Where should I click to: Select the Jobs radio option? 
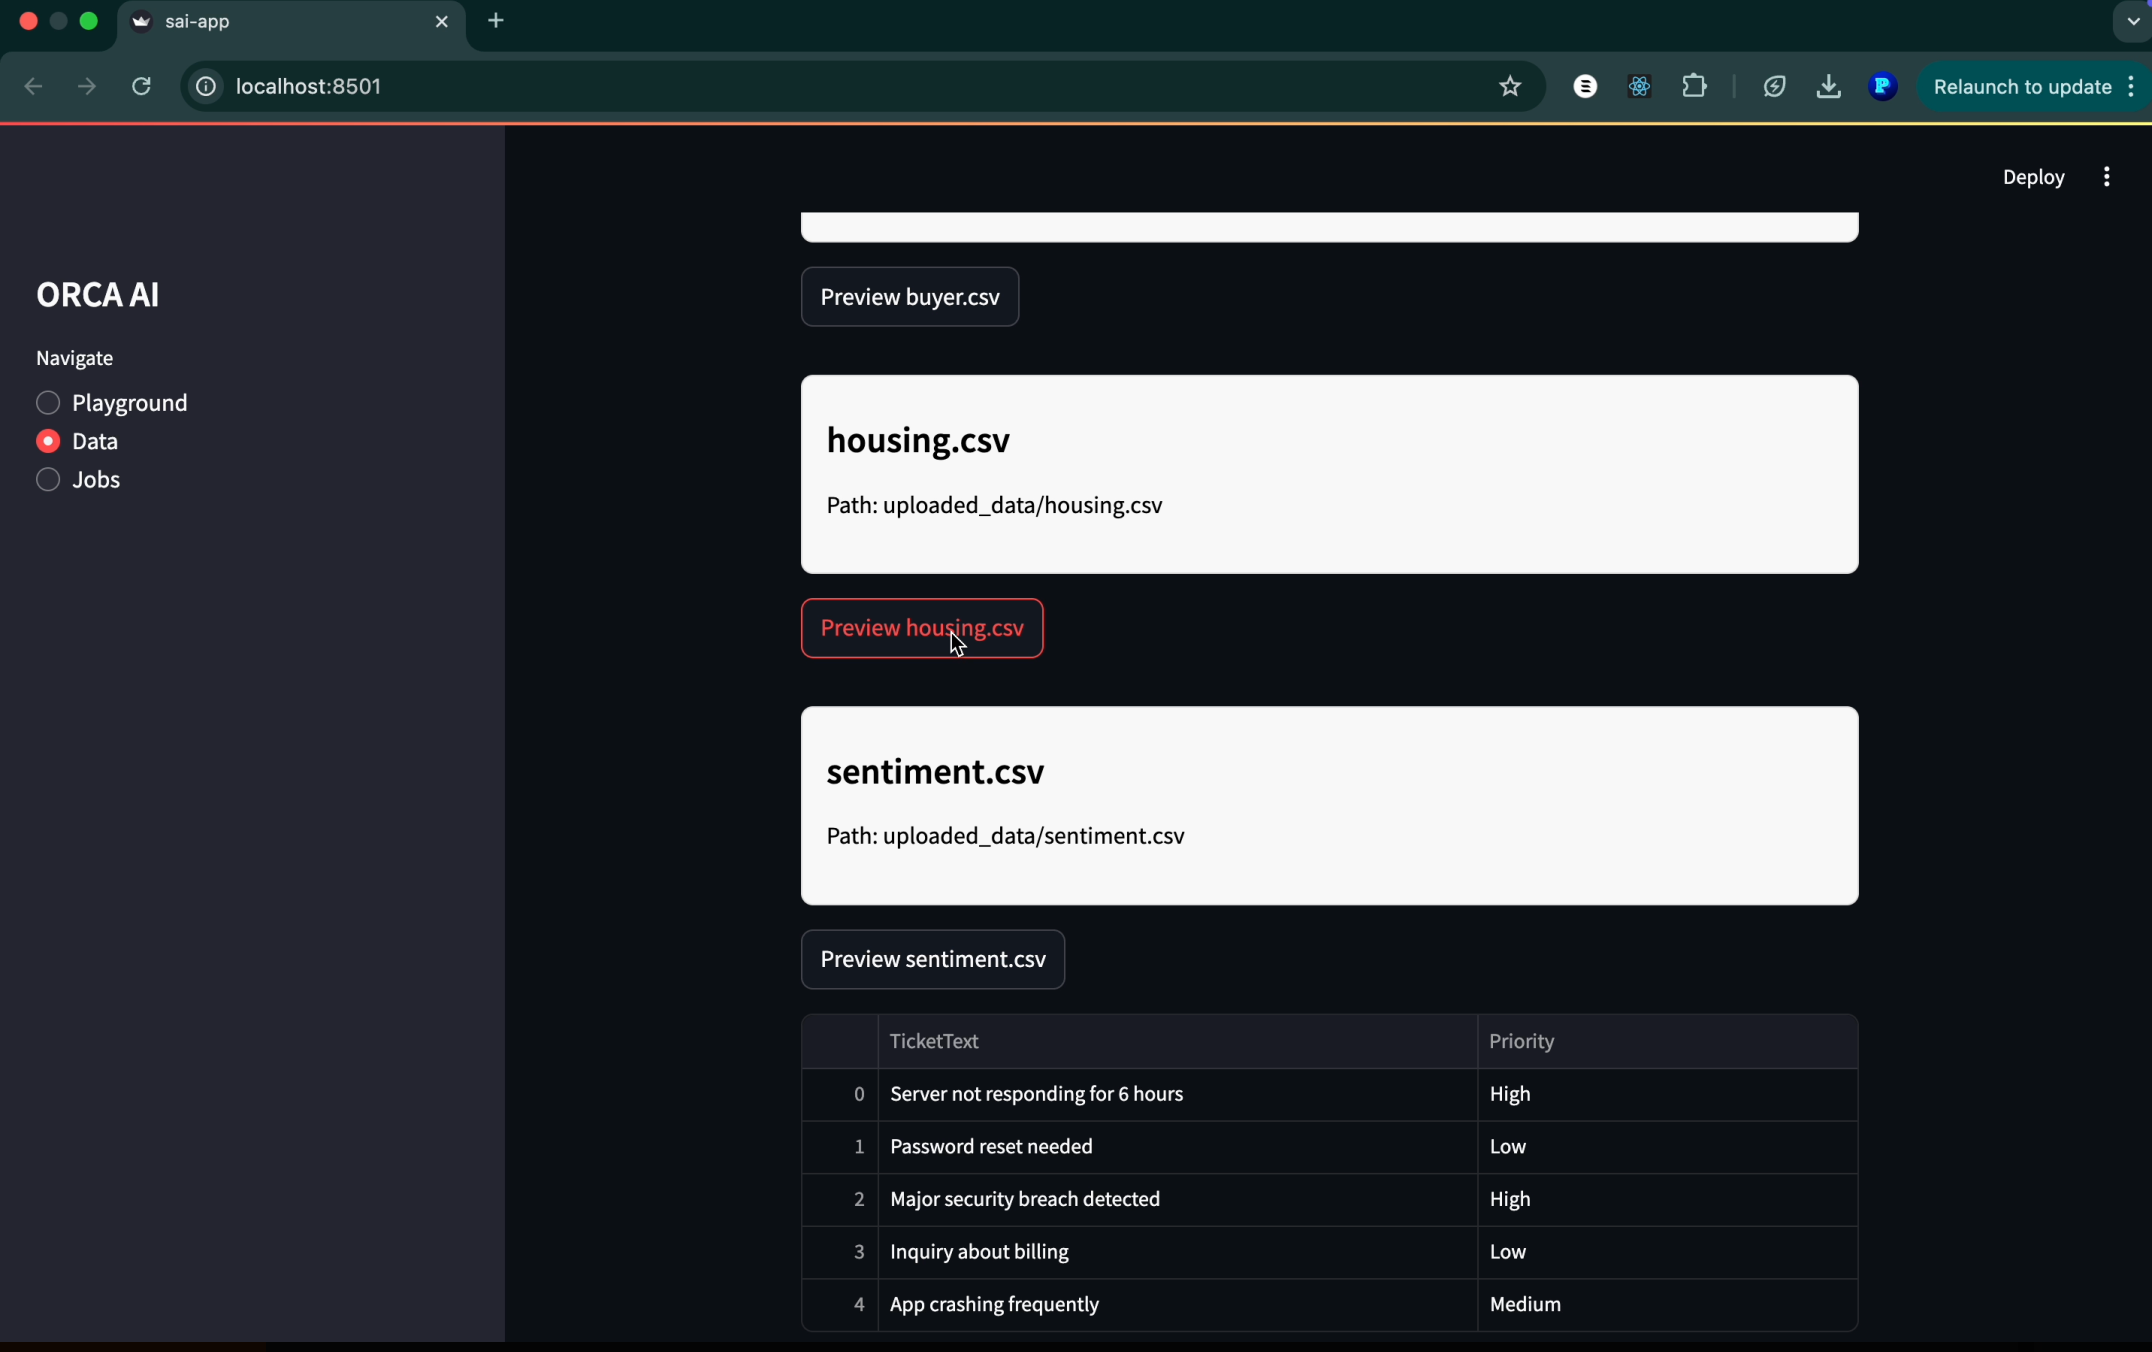click(x=48, y=480)
